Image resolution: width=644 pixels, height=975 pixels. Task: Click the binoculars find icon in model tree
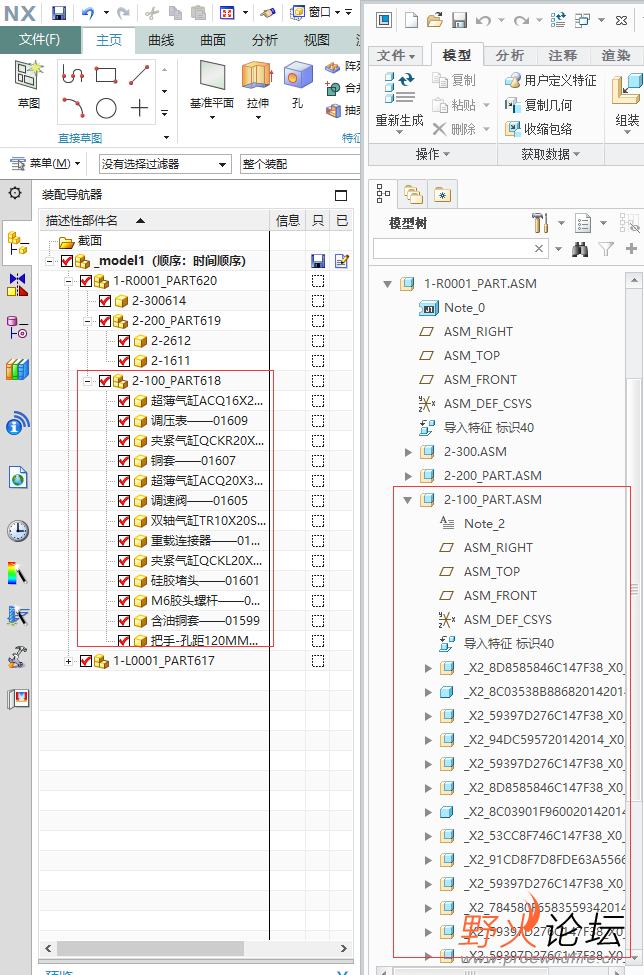[x=580, y=249]
